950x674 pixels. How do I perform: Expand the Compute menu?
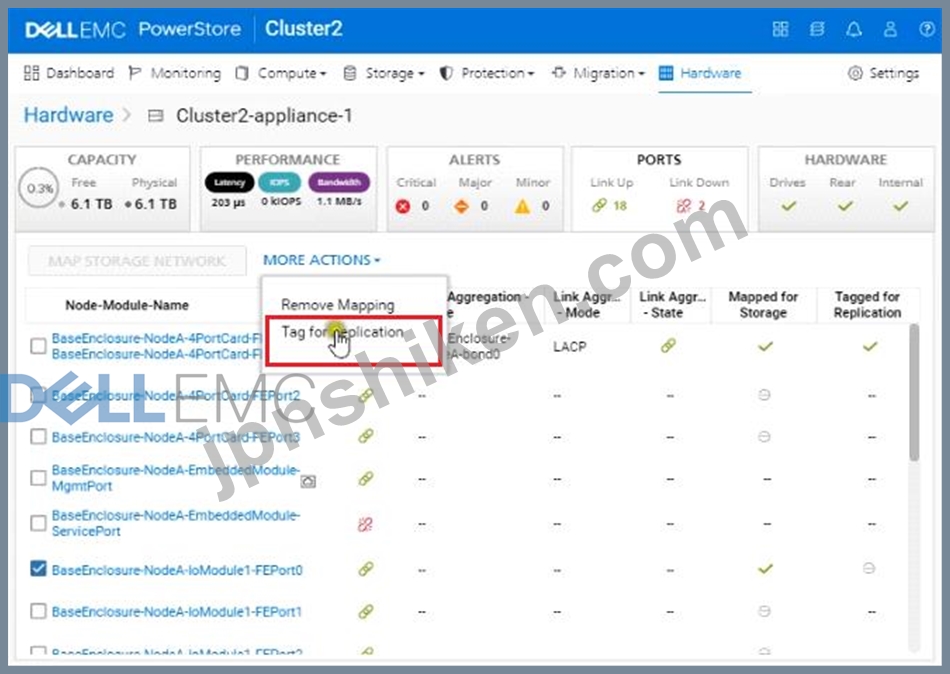282,73
